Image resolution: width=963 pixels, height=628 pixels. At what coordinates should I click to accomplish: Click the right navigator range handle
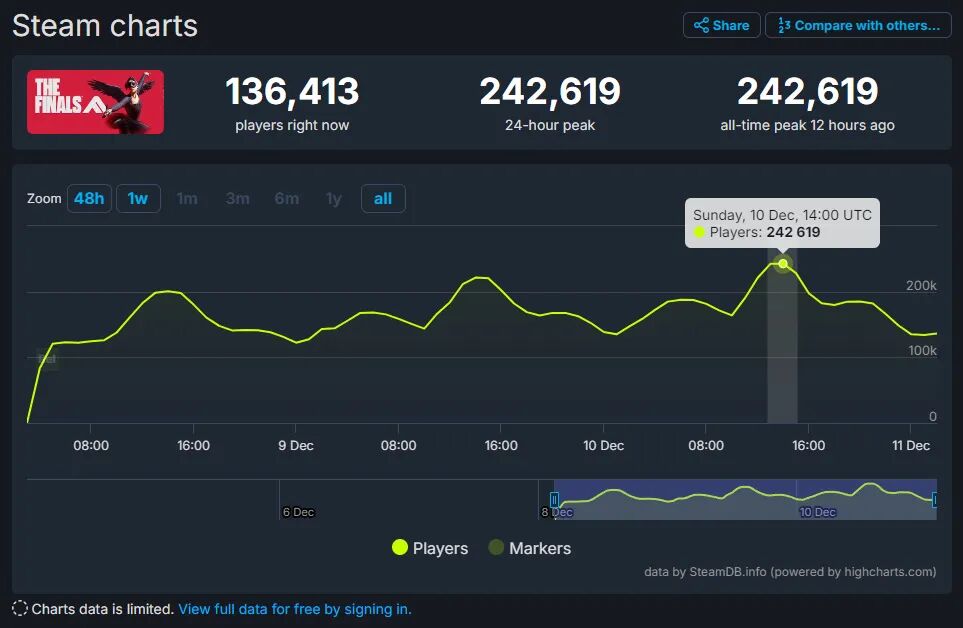935,500
